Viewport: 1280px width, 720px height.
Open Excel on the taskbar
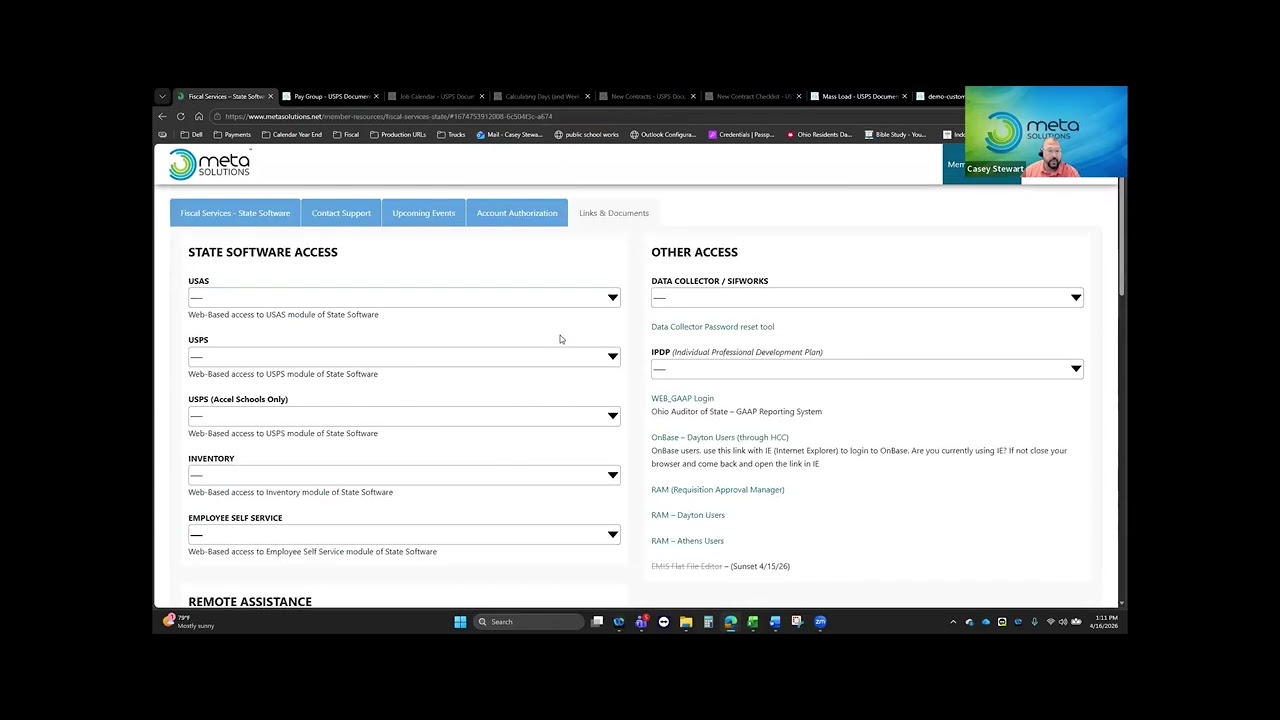[x=752, y=622]
